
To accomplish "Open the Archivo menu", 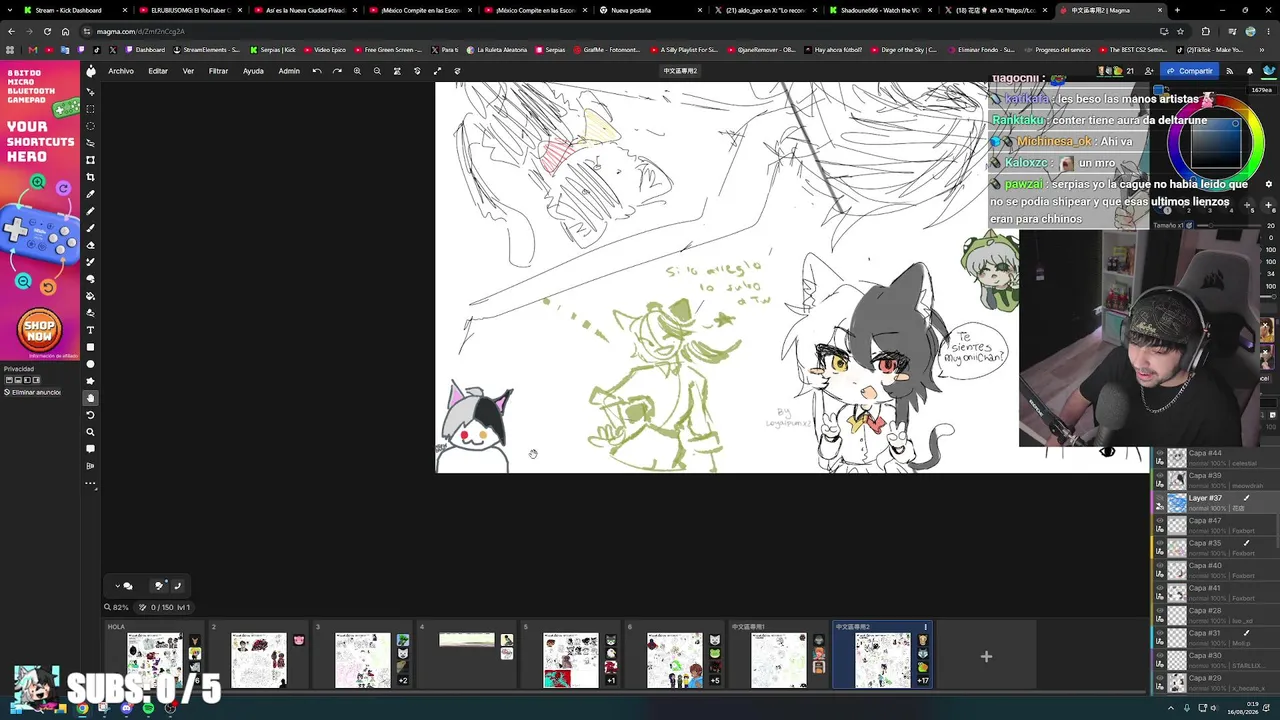I will point(121,71).
